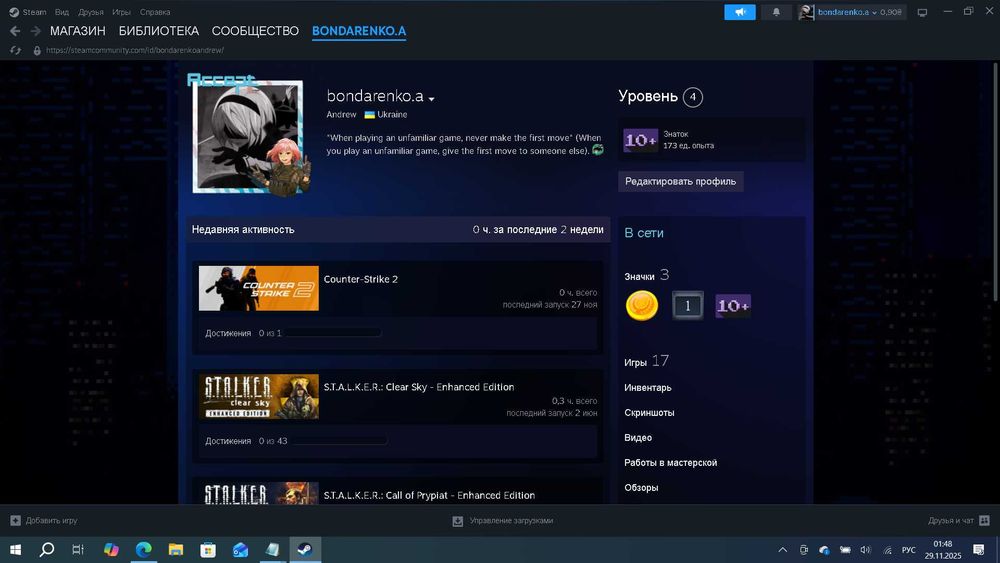Image resolution: width=1000 pixels, height=563 pixels.
Task: Open Обзоры link
Action: pyautogui.click(x=641, y=488)
